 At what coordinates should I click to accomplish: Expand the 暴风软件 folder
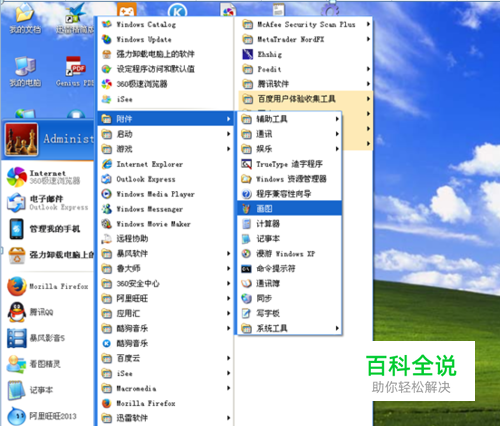click(x=166, y=254)
